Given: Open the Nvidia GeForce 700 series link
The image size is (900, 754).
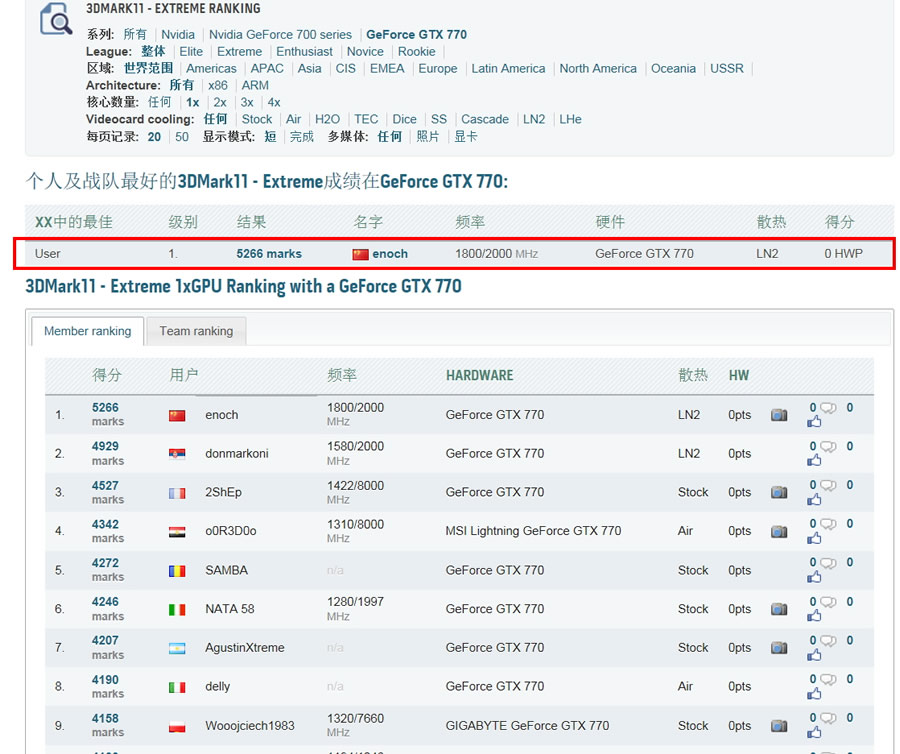Looking at the screenshot, I should tap(280, 34).
